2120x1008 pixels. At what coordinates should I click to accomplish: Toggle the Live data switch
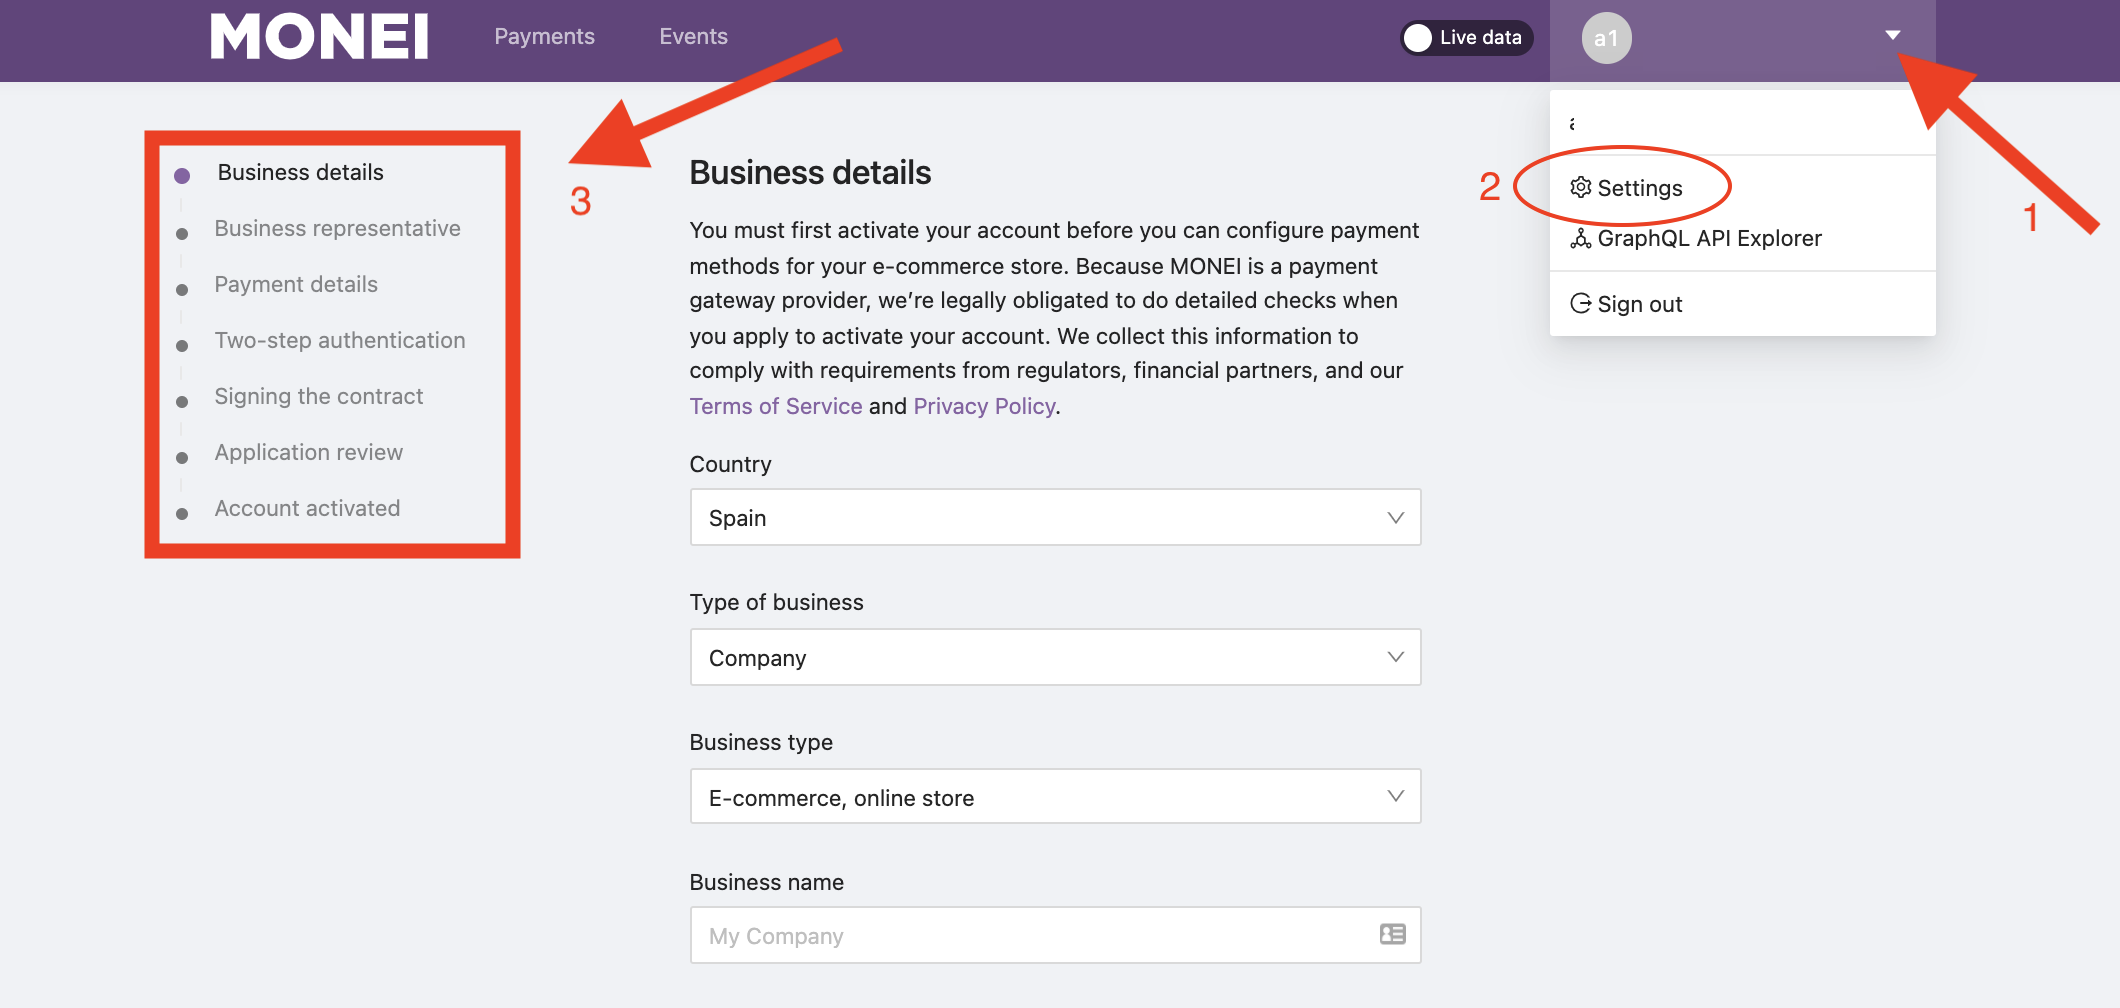coord(1466,38)
